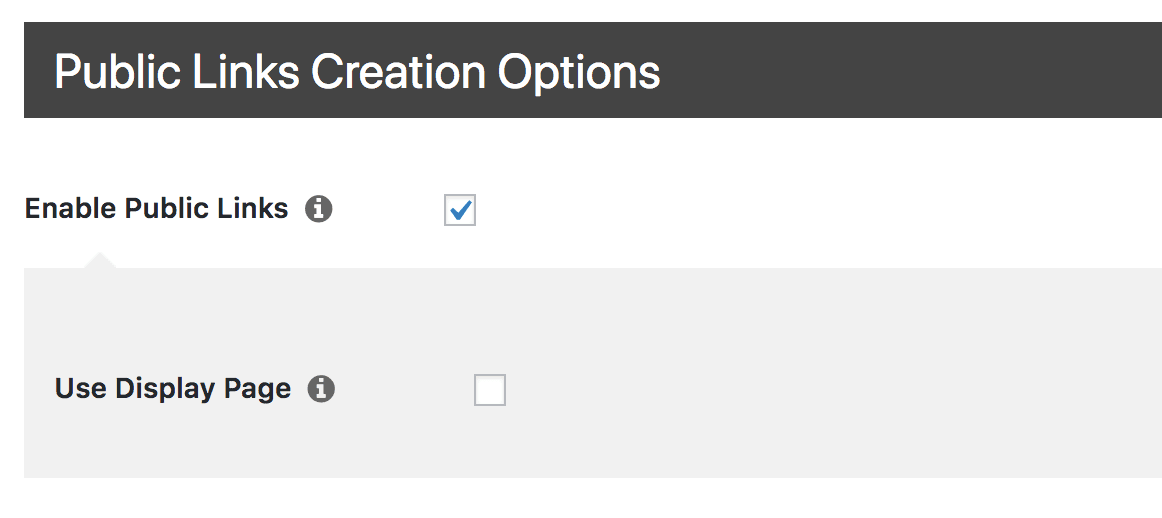Click the Enable Public Links label
The image size is (1162, 518).
pyautogui.click(x=156, y=209)
